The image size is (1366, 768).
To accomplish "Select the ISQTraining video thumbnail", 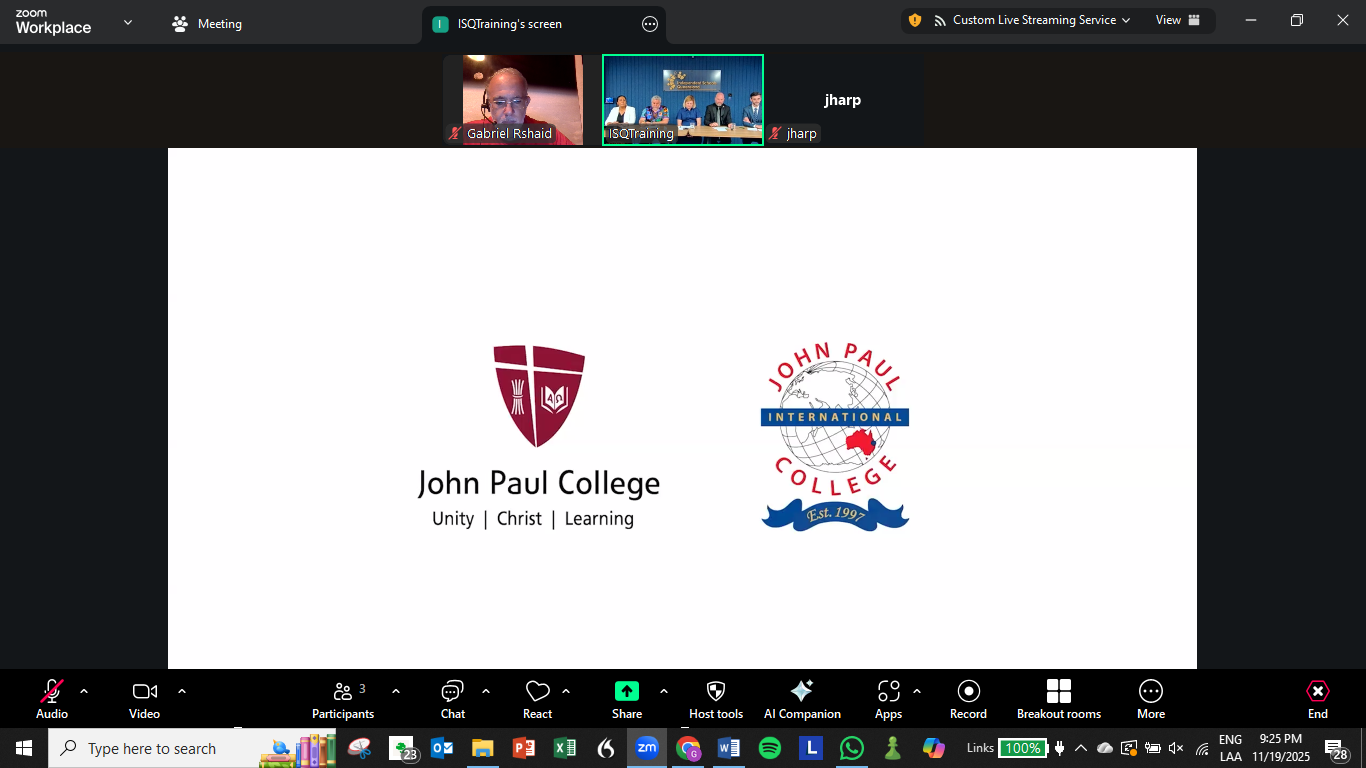I will tap(683, 100).
